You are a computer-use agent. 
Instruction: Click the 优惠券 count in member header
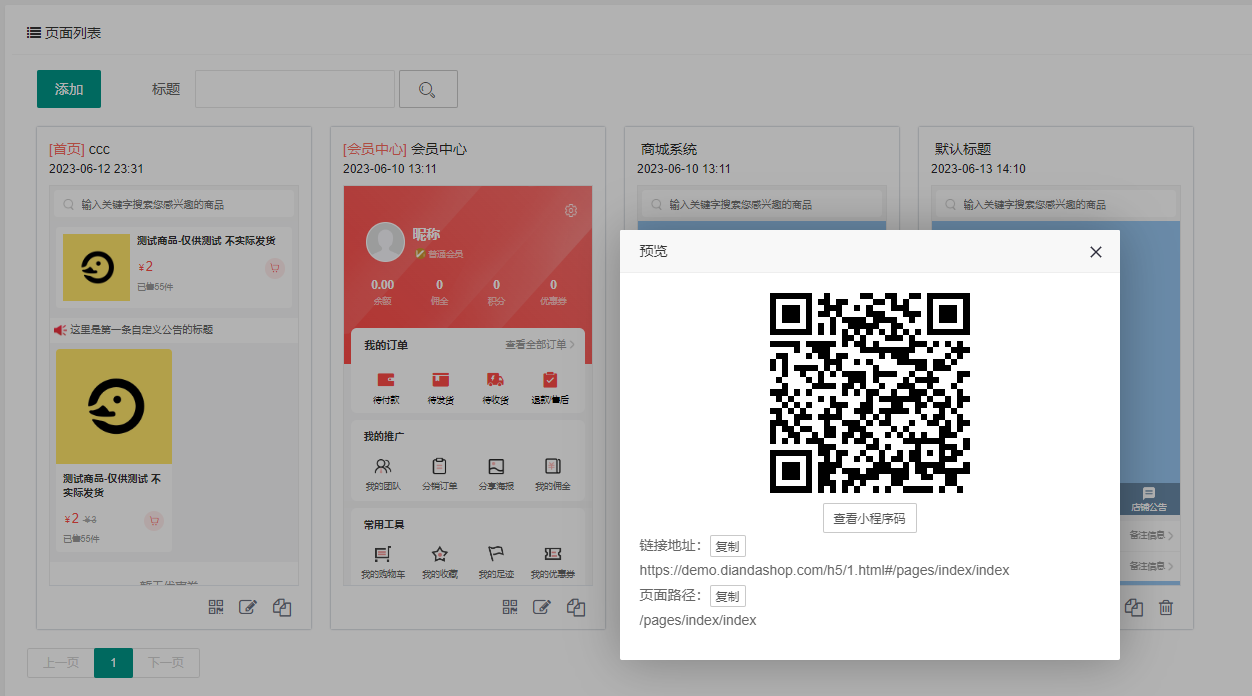(x=554, y=285)
